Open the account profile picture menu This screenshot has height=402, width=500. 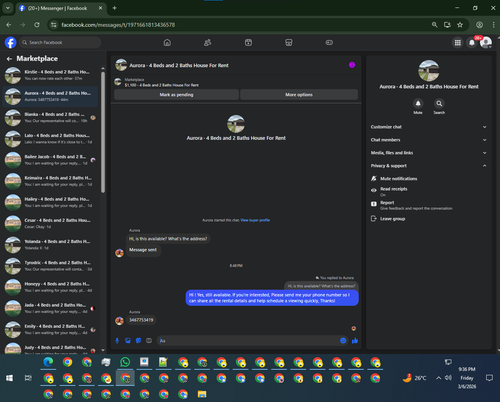point(486,43)
